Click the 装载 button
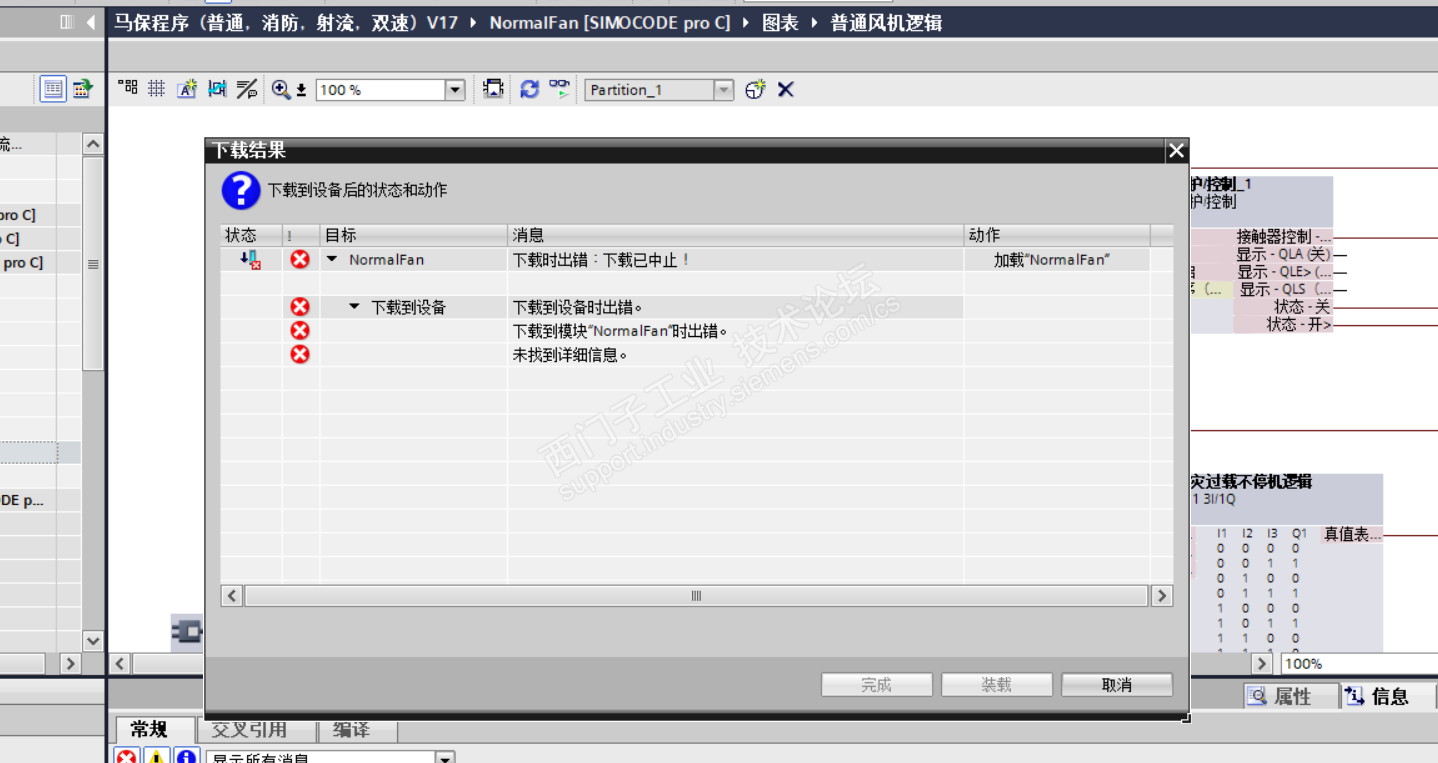1438x763 pixels. (x=996, y=685)
